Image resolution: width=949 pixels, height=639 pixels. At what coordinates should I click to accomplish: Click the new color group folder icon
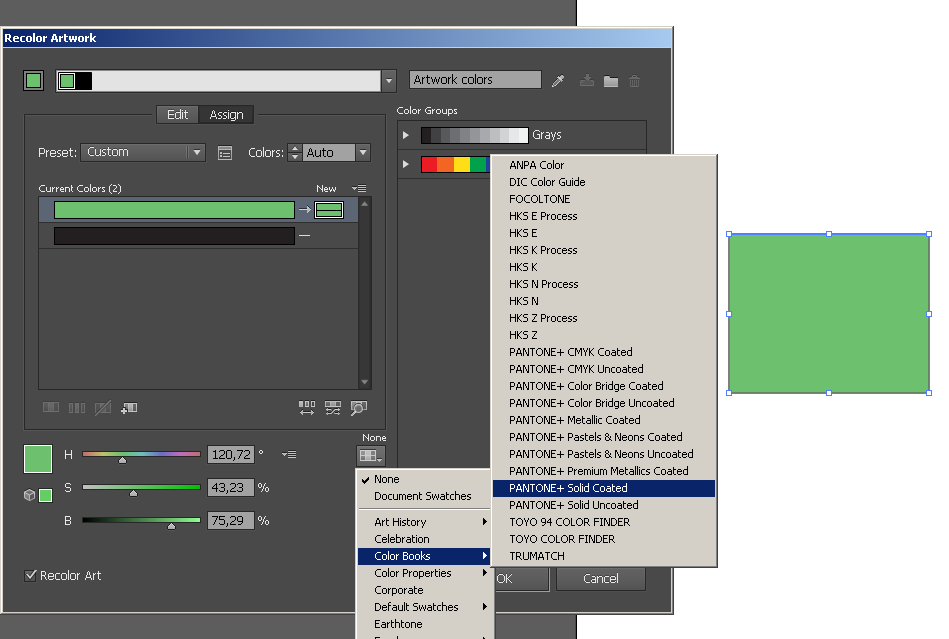[611, 81]
